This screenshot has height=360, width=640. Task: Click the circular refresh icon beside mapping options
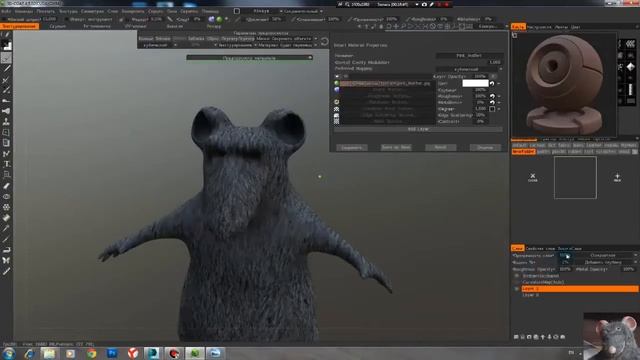point(324,42)
